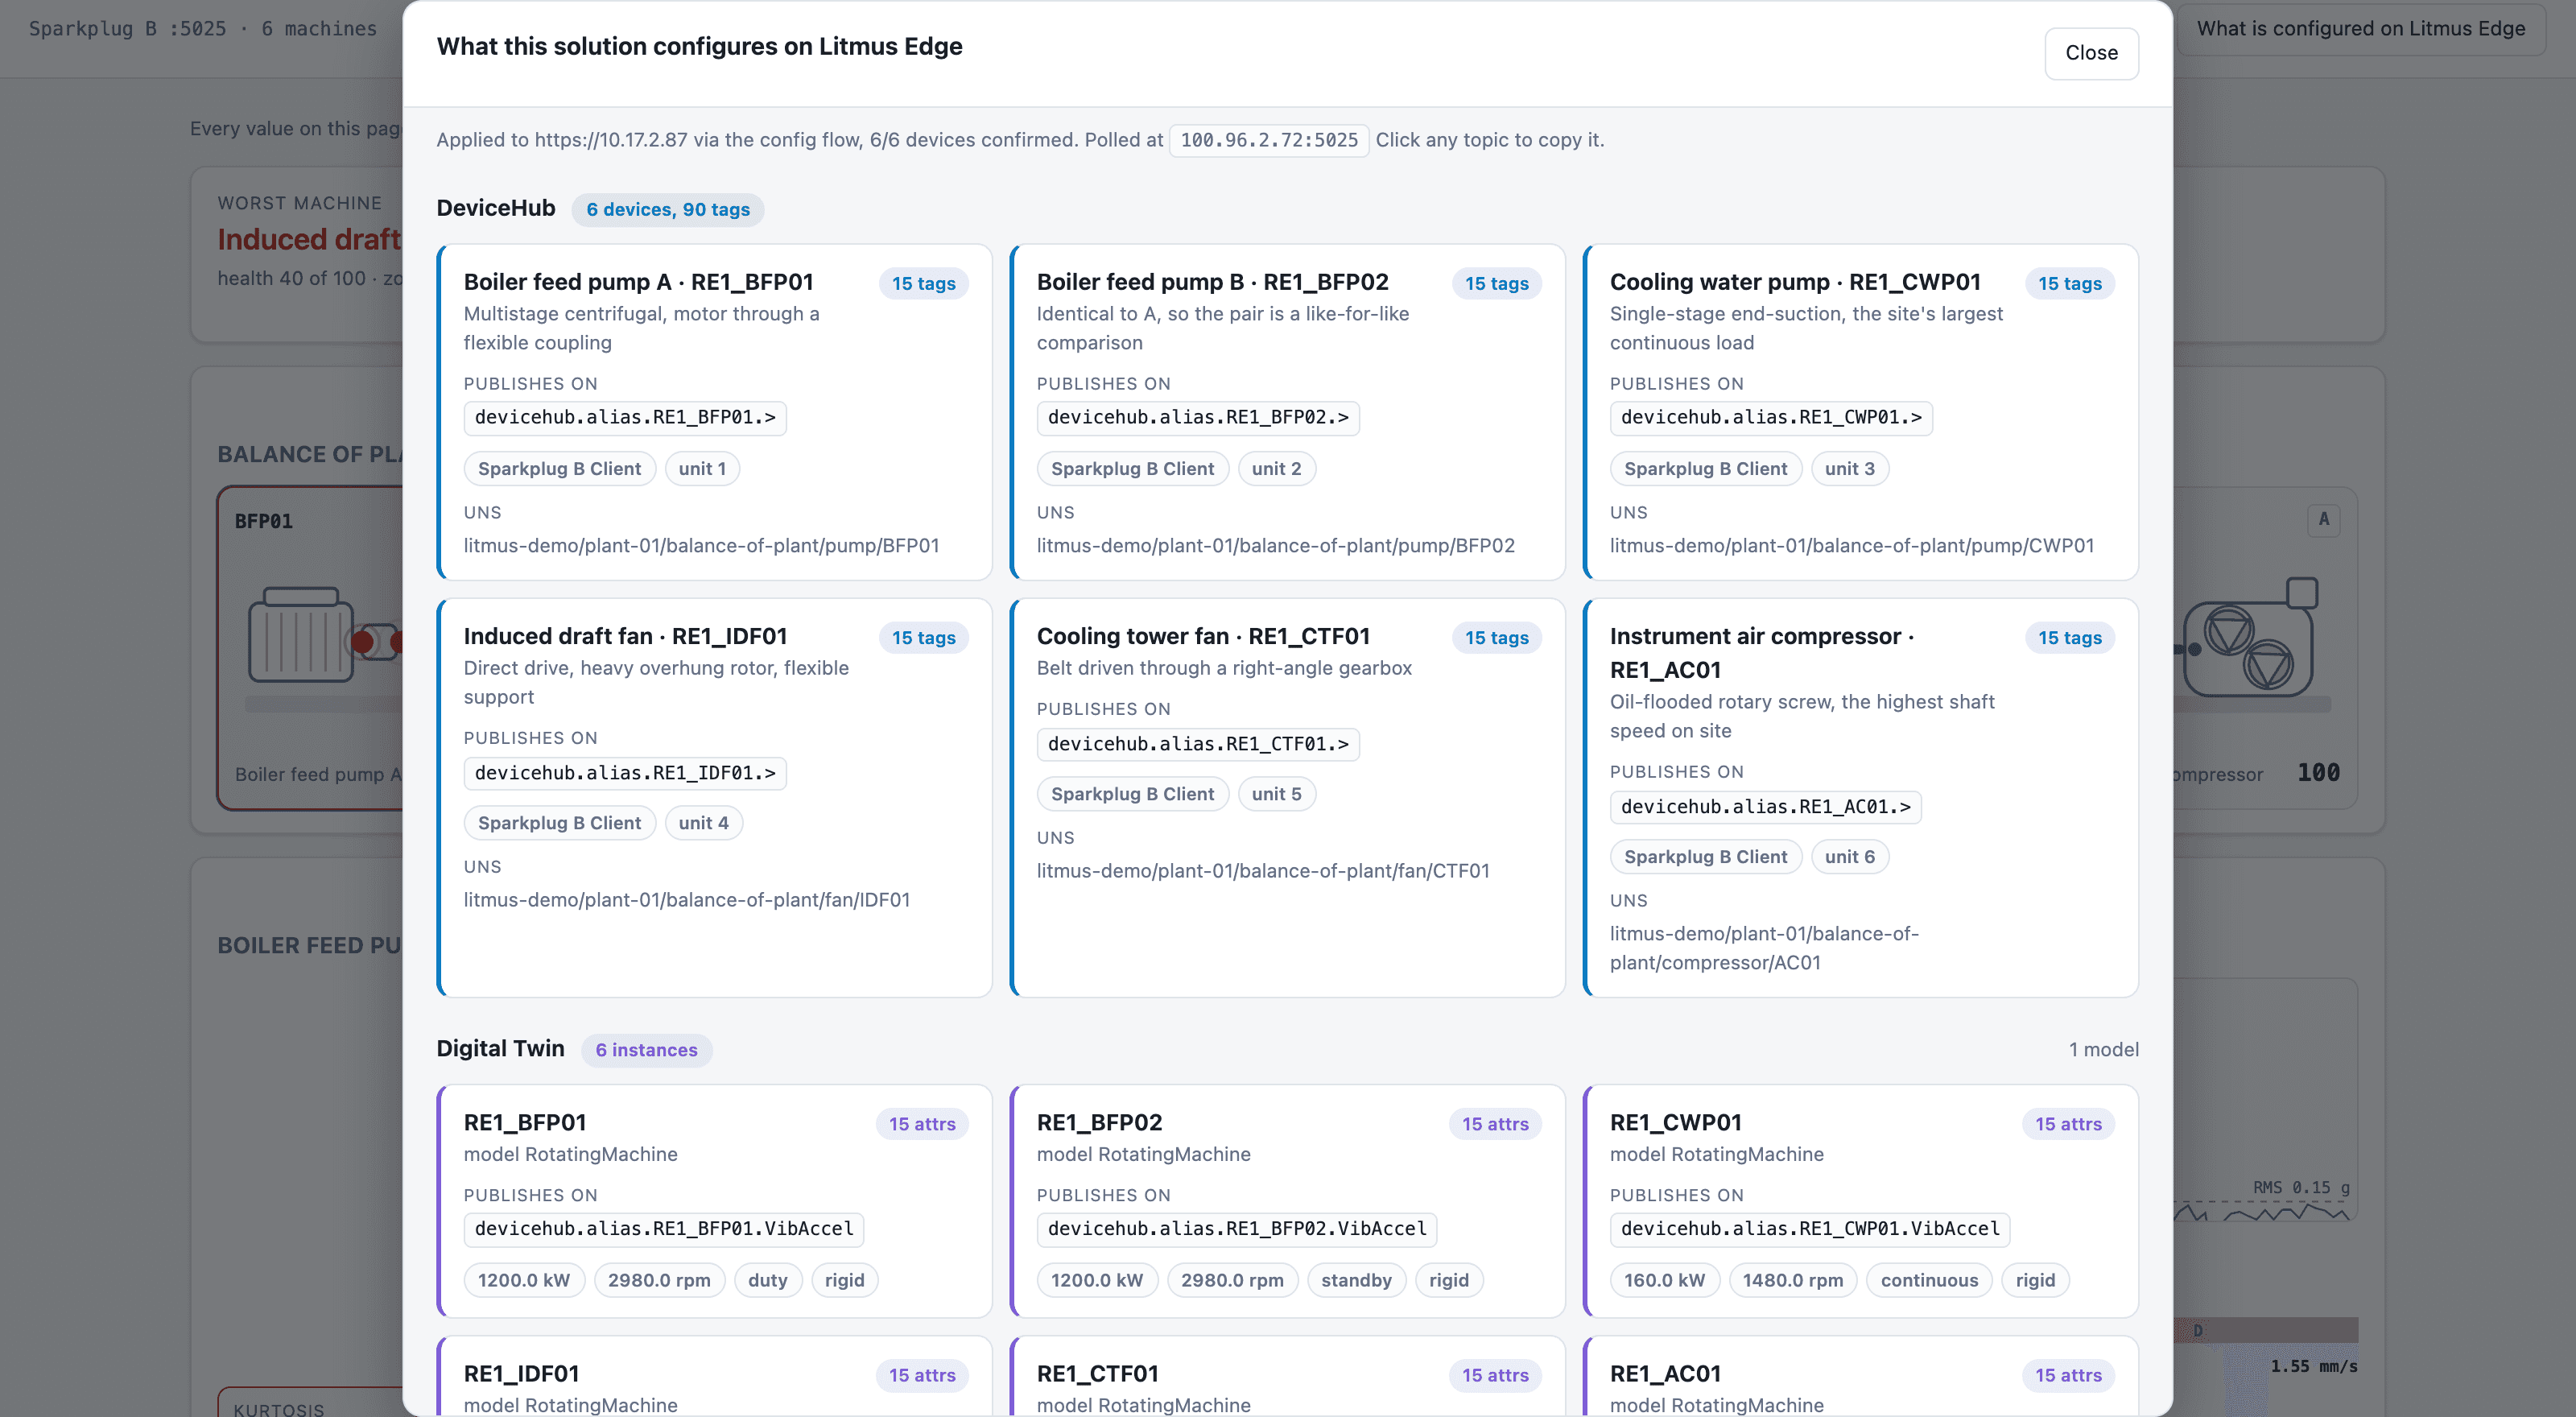This screenshot has height=1417, width=2576.
Task: Click '15 tags' badge on Boiler feed pump B
Action: coord(1497,284)
